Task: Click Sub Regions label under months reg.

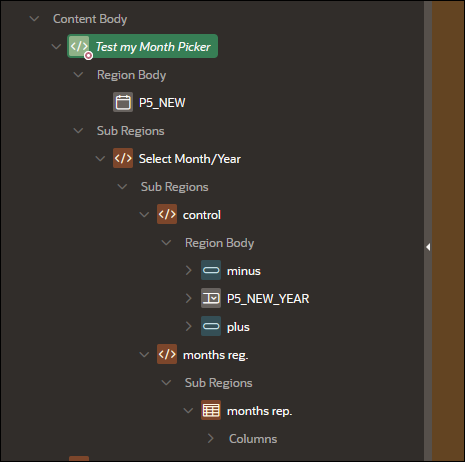Action: pos(219,383)
